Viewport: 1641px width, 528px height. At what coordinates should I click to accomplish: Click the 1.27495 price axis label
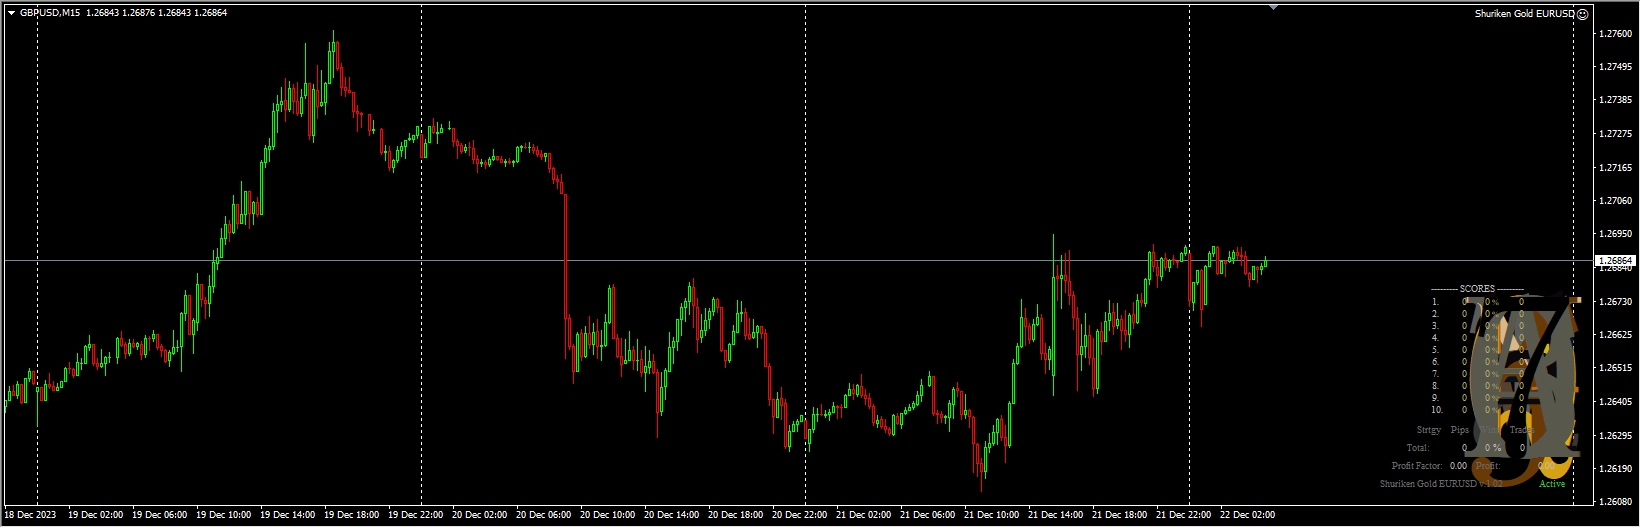1615,67
